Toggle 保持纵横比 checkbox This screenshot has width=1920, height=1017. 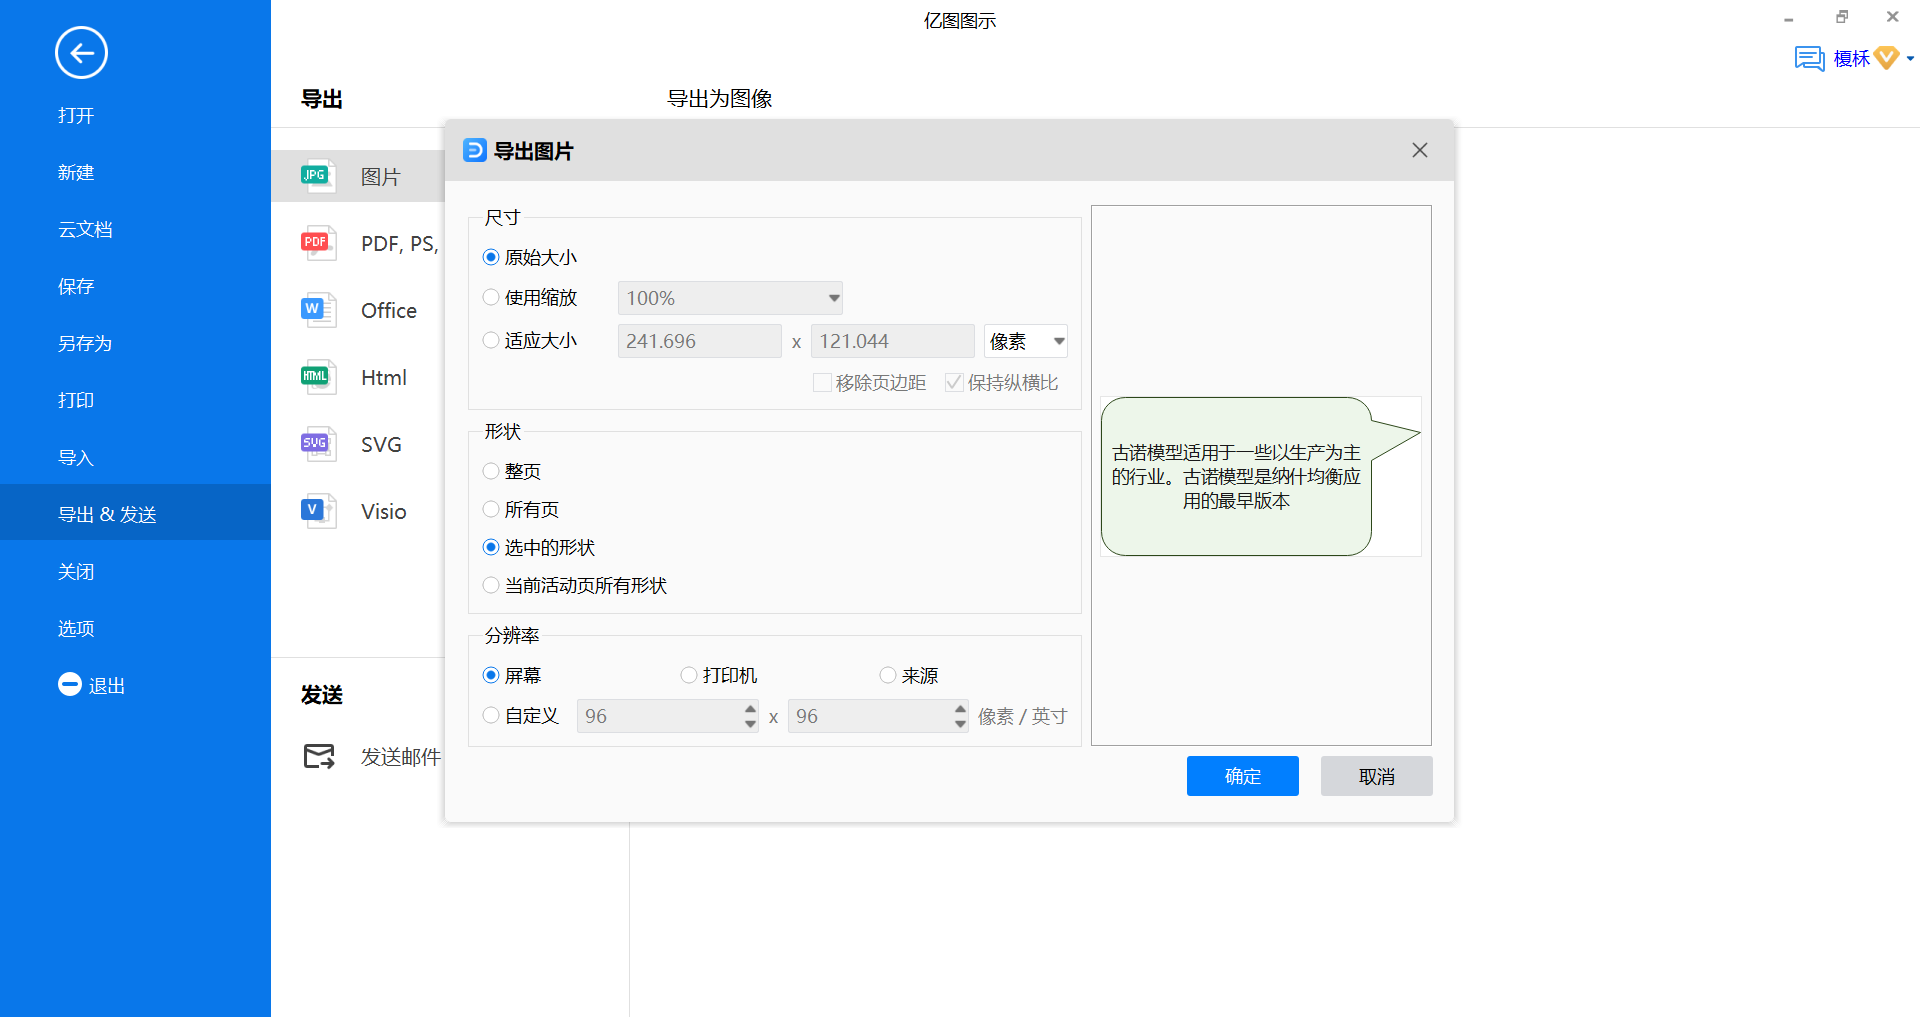pyautogui.click(x=954, y=382)
